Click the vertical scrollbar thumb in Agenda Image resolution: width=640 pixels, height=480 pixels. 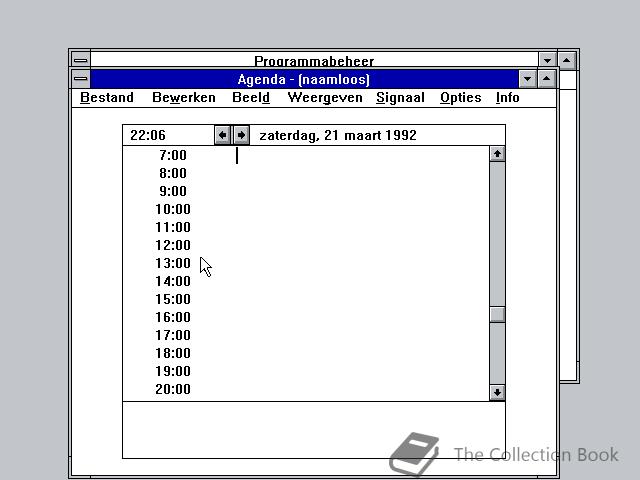(x=497, y=314)
